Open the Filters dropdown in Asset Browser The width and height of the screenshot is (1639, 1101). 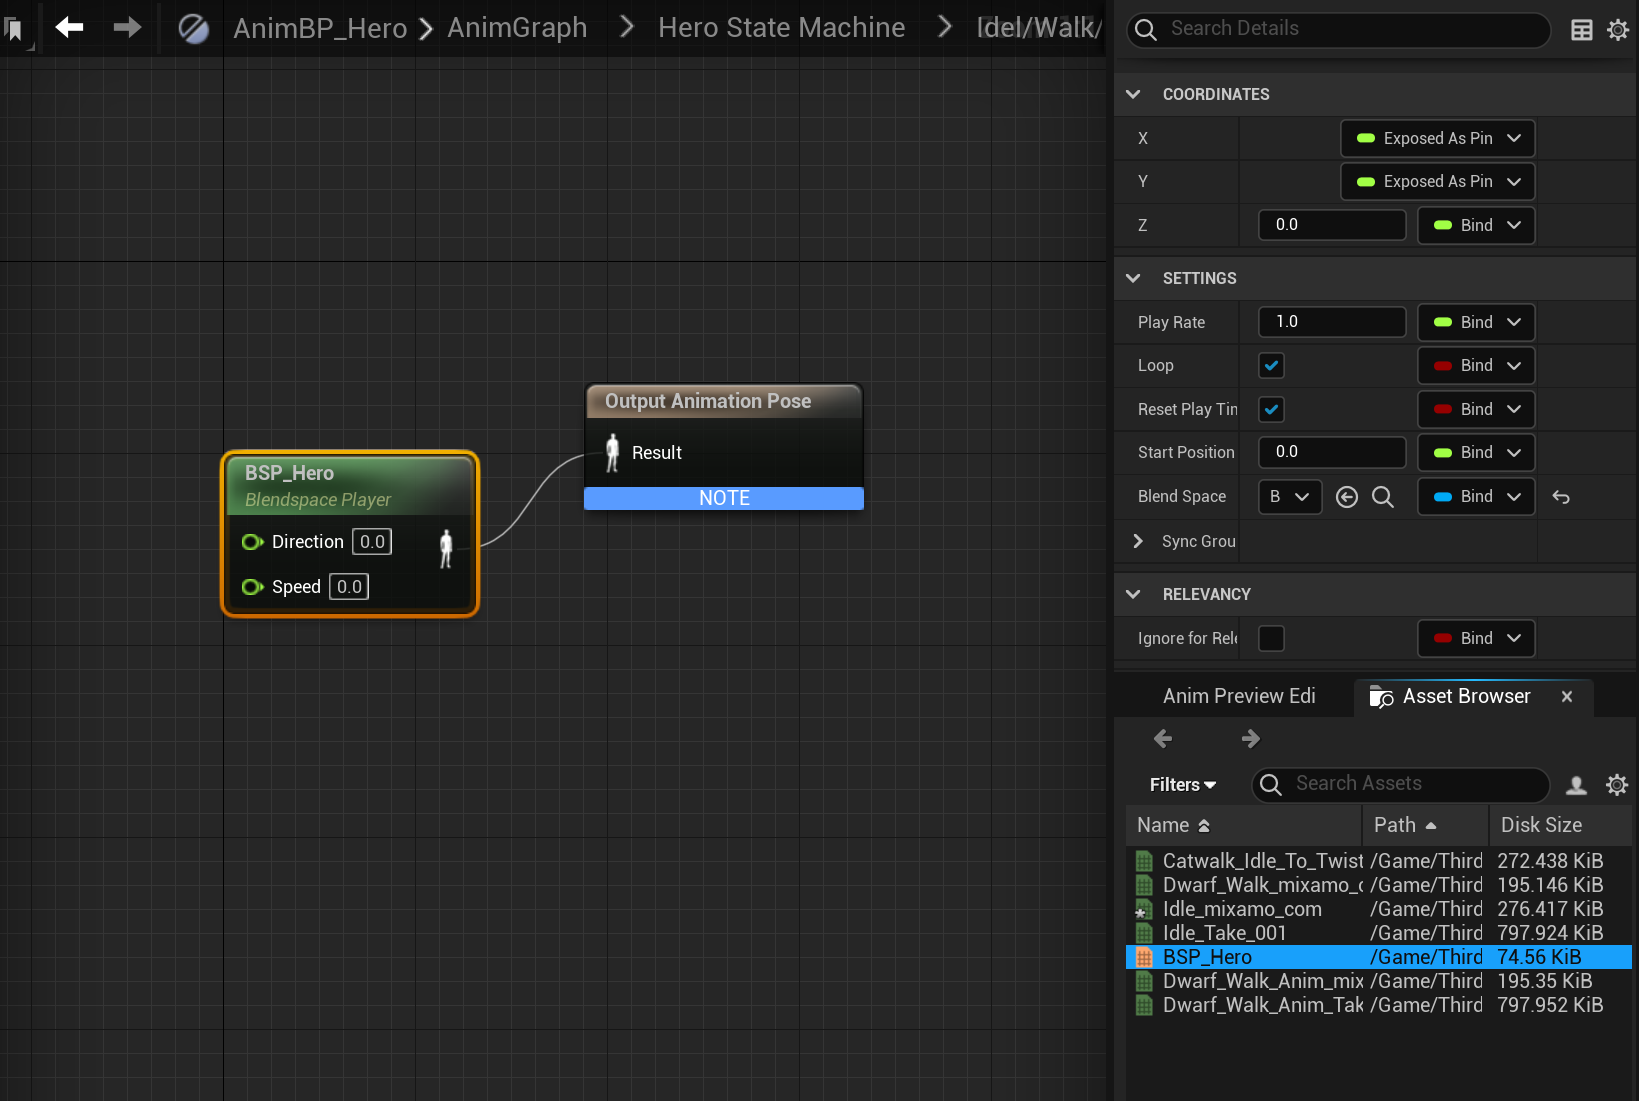[1182, 785]
